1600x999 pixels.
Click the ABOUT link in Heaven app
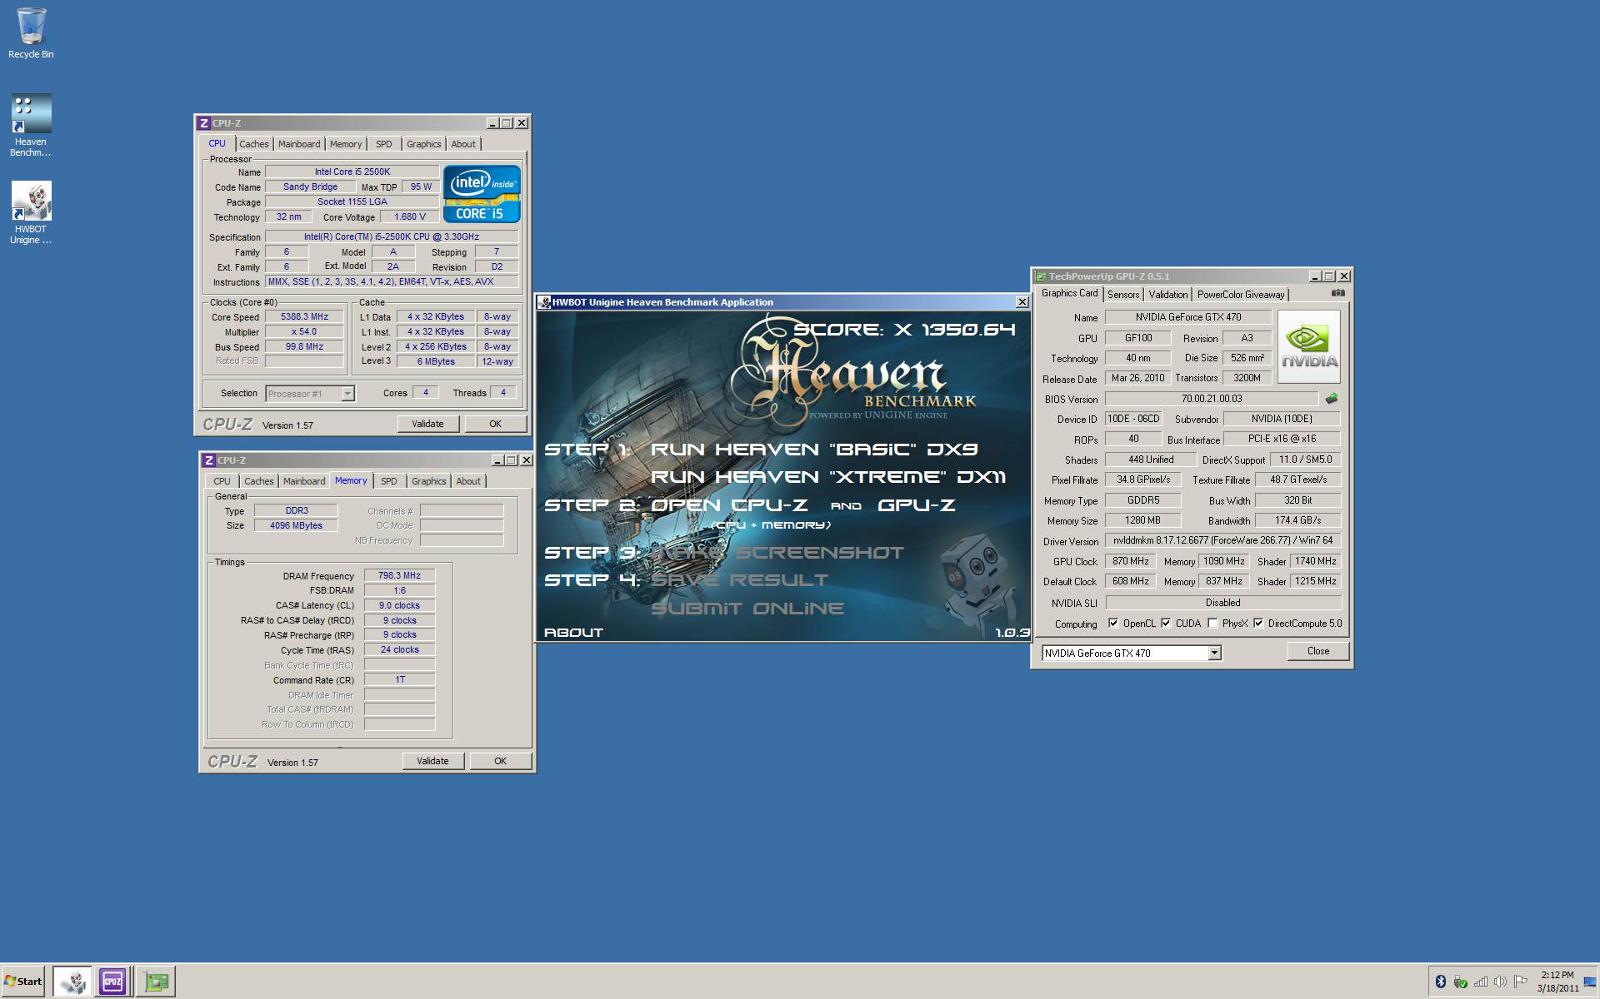[573, 632]
